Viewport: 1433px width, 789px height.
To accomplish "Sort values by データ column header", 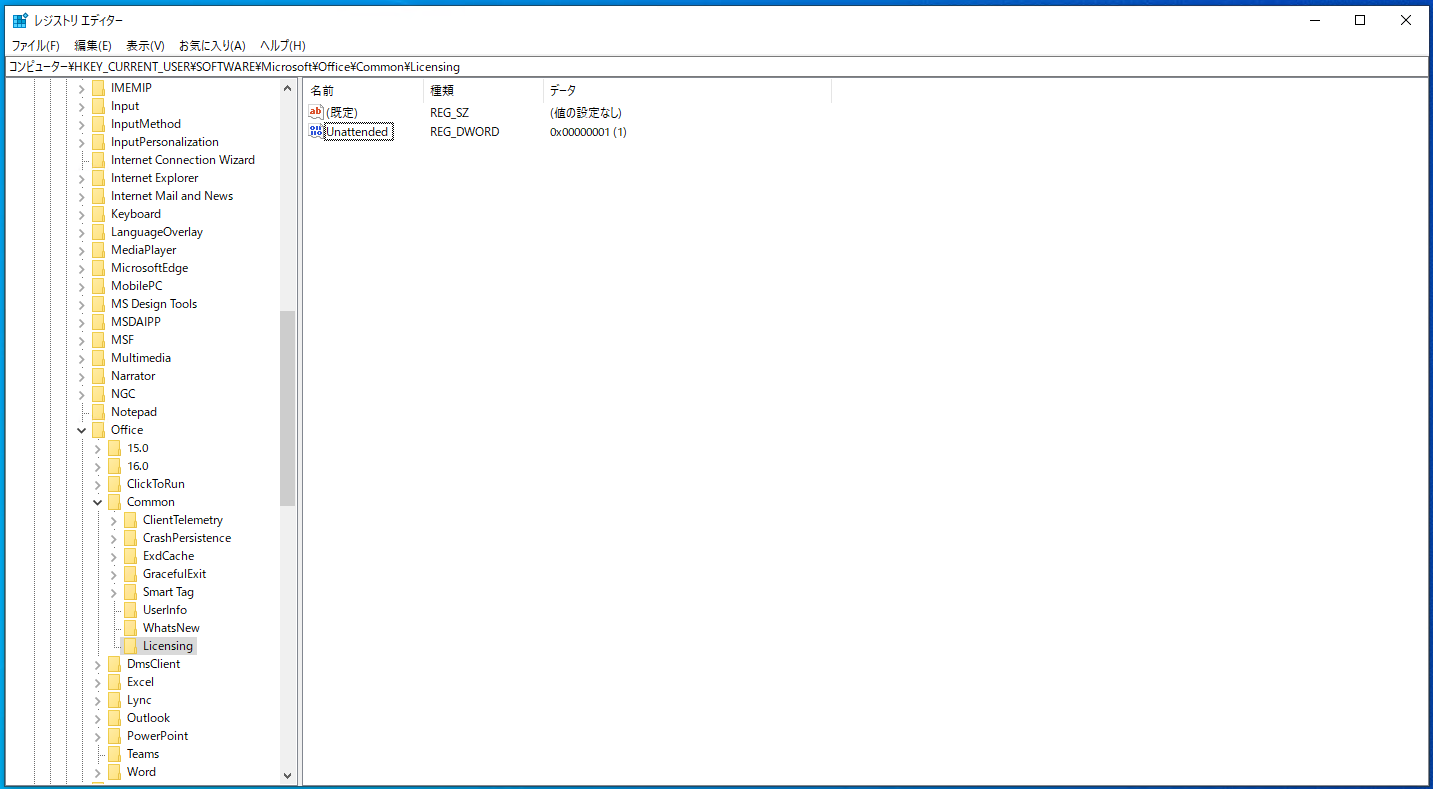I will point(687,91).
